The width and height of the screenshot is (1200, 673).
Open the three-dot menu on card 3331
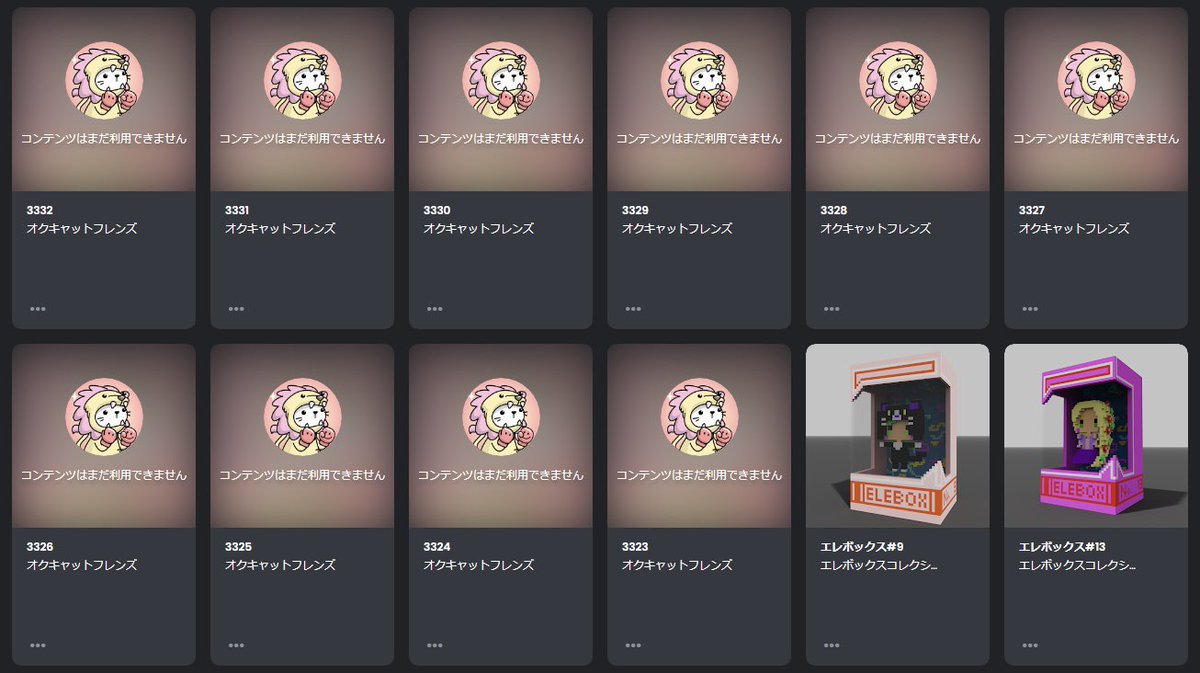tap(236, 309)
